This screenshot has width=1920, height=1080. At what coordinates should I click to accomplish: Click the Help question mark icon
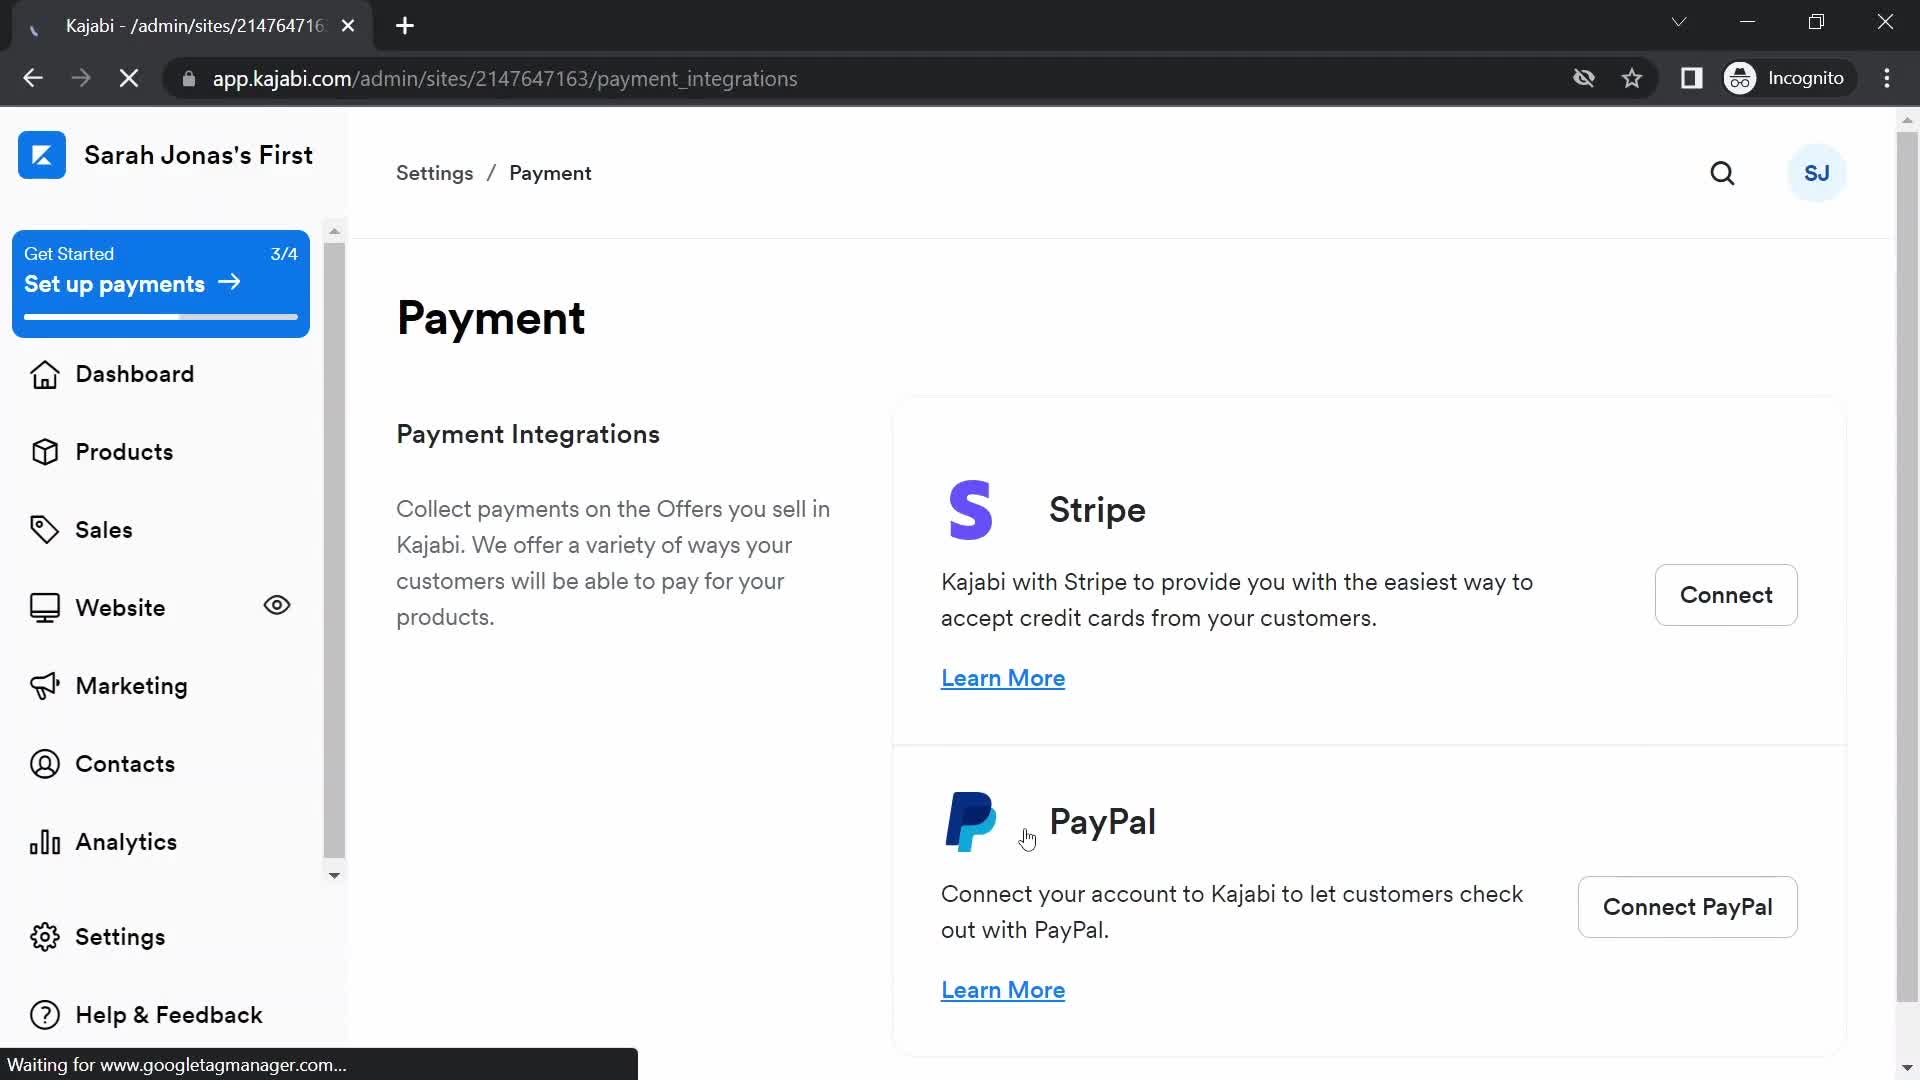tap(45, 1015)
